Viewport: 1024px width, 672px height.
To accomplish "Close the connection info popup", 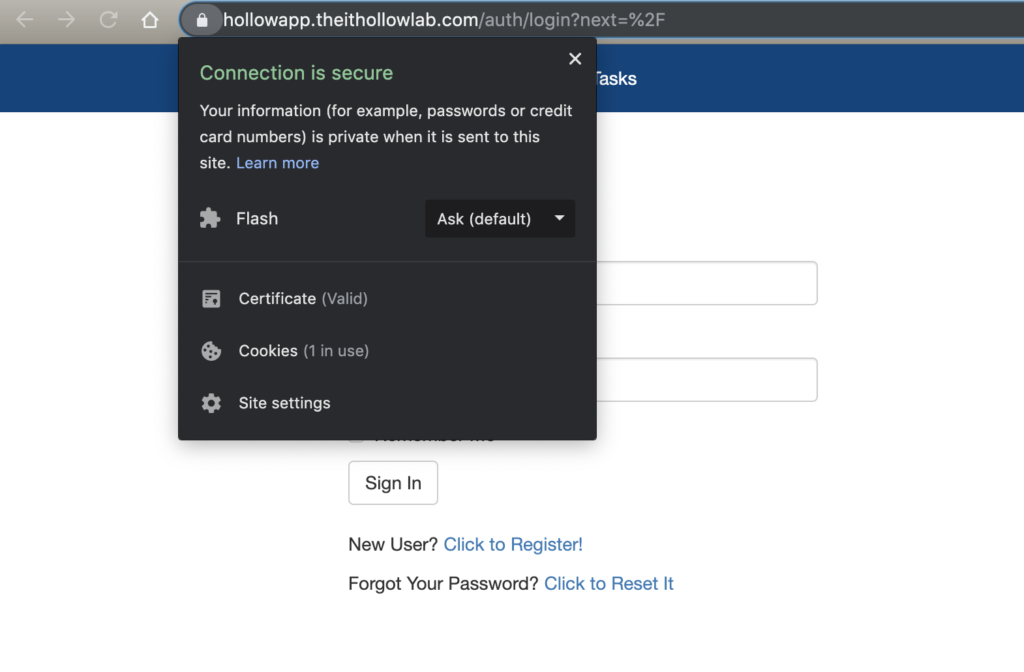I will point(575,59).
